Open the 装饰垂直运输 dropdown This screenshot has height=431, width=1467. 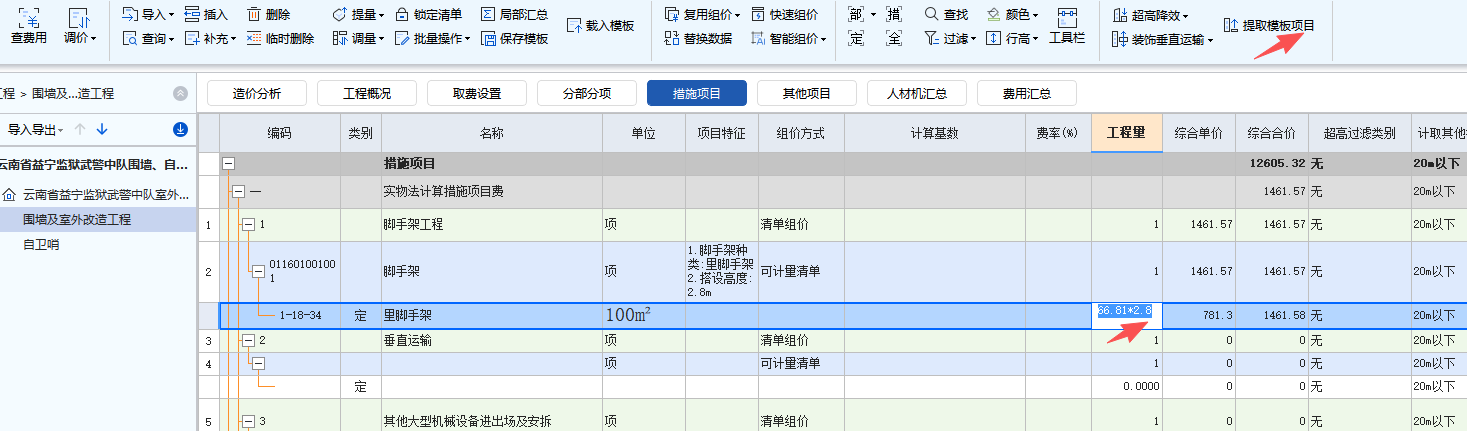tap(1162, 40)
